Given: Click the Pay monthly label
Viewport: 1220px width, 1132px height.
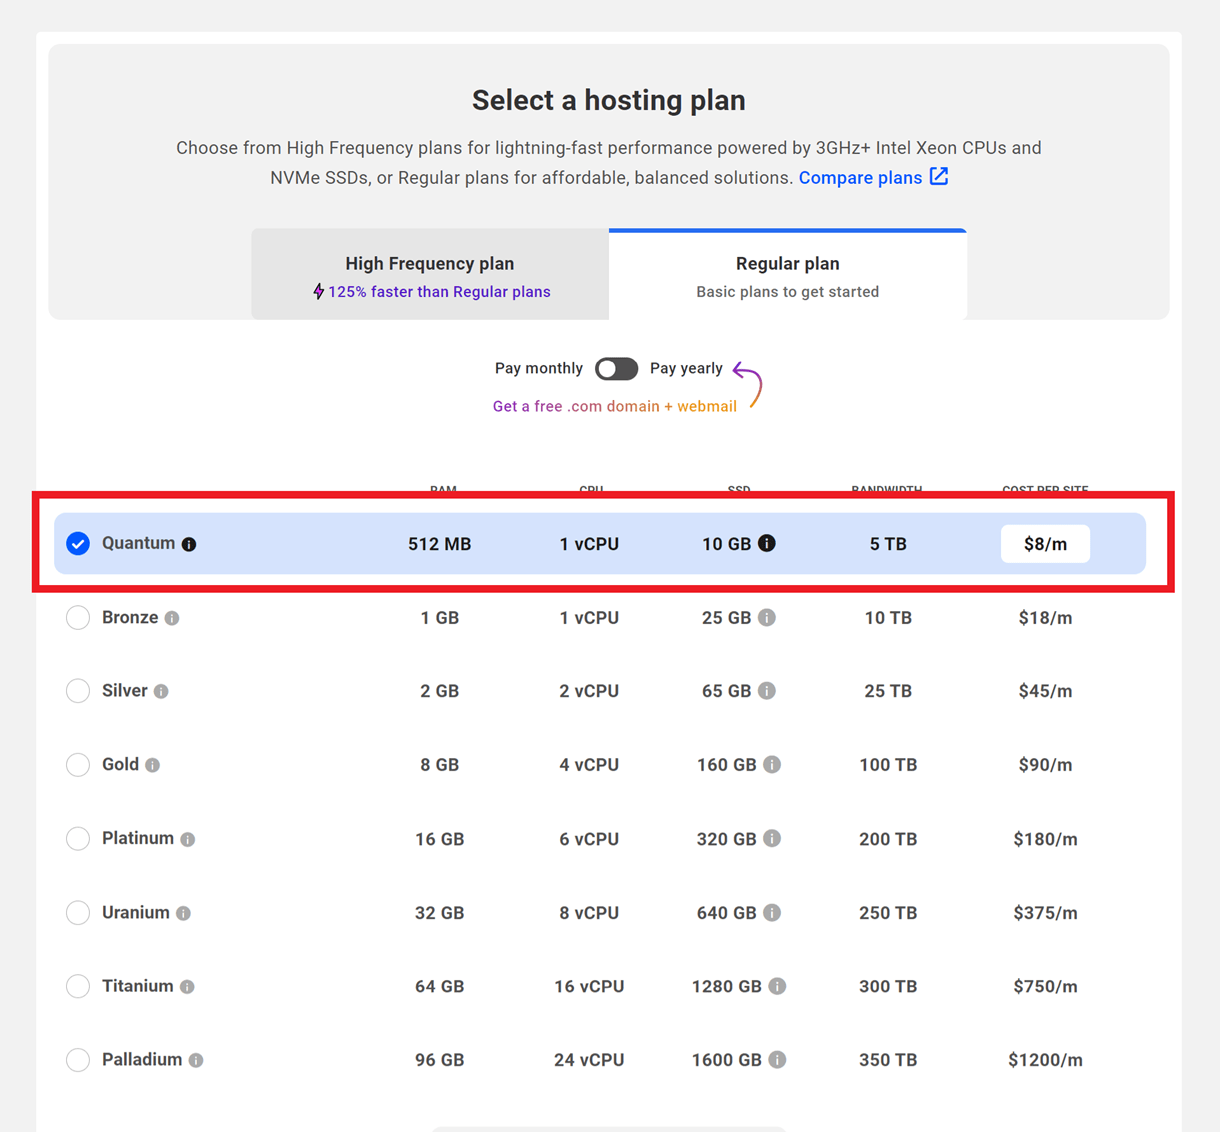Looking at the screenshot, I should click(539, 368).
